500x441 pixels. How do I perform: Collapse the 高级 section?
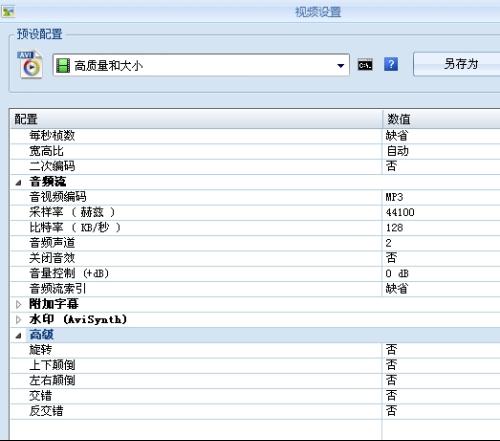point(19,335)
